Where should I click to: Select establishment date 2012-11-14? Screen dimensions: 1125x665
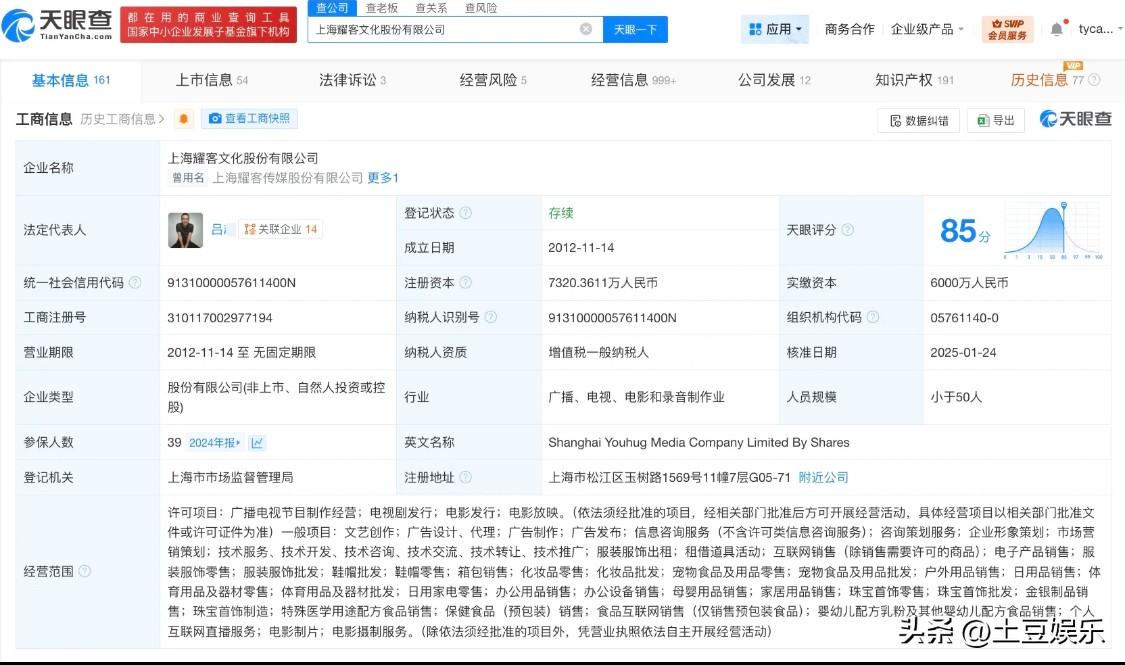[581, 247]
